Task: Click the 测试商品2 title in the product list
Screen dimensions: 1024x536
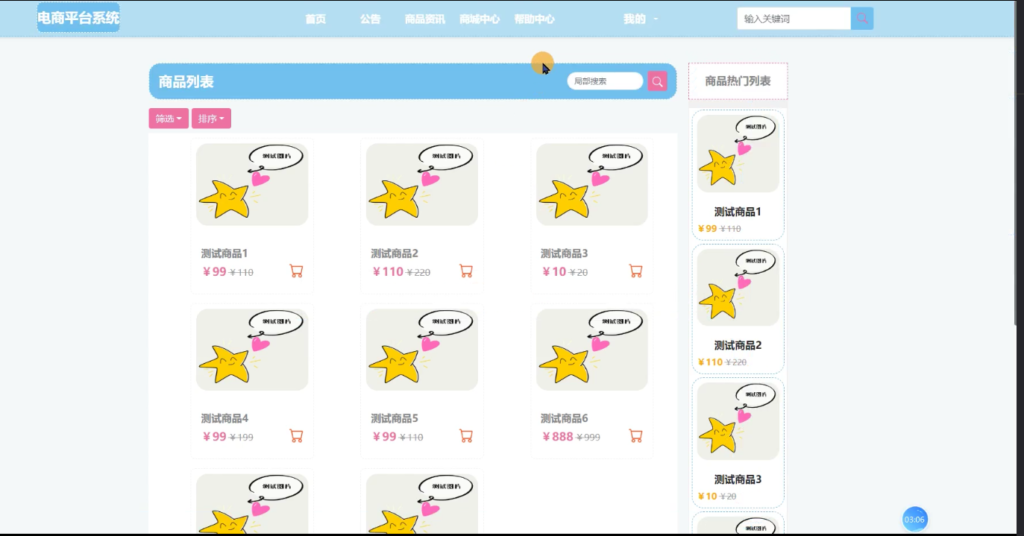Action: click(x=394, y=253)
